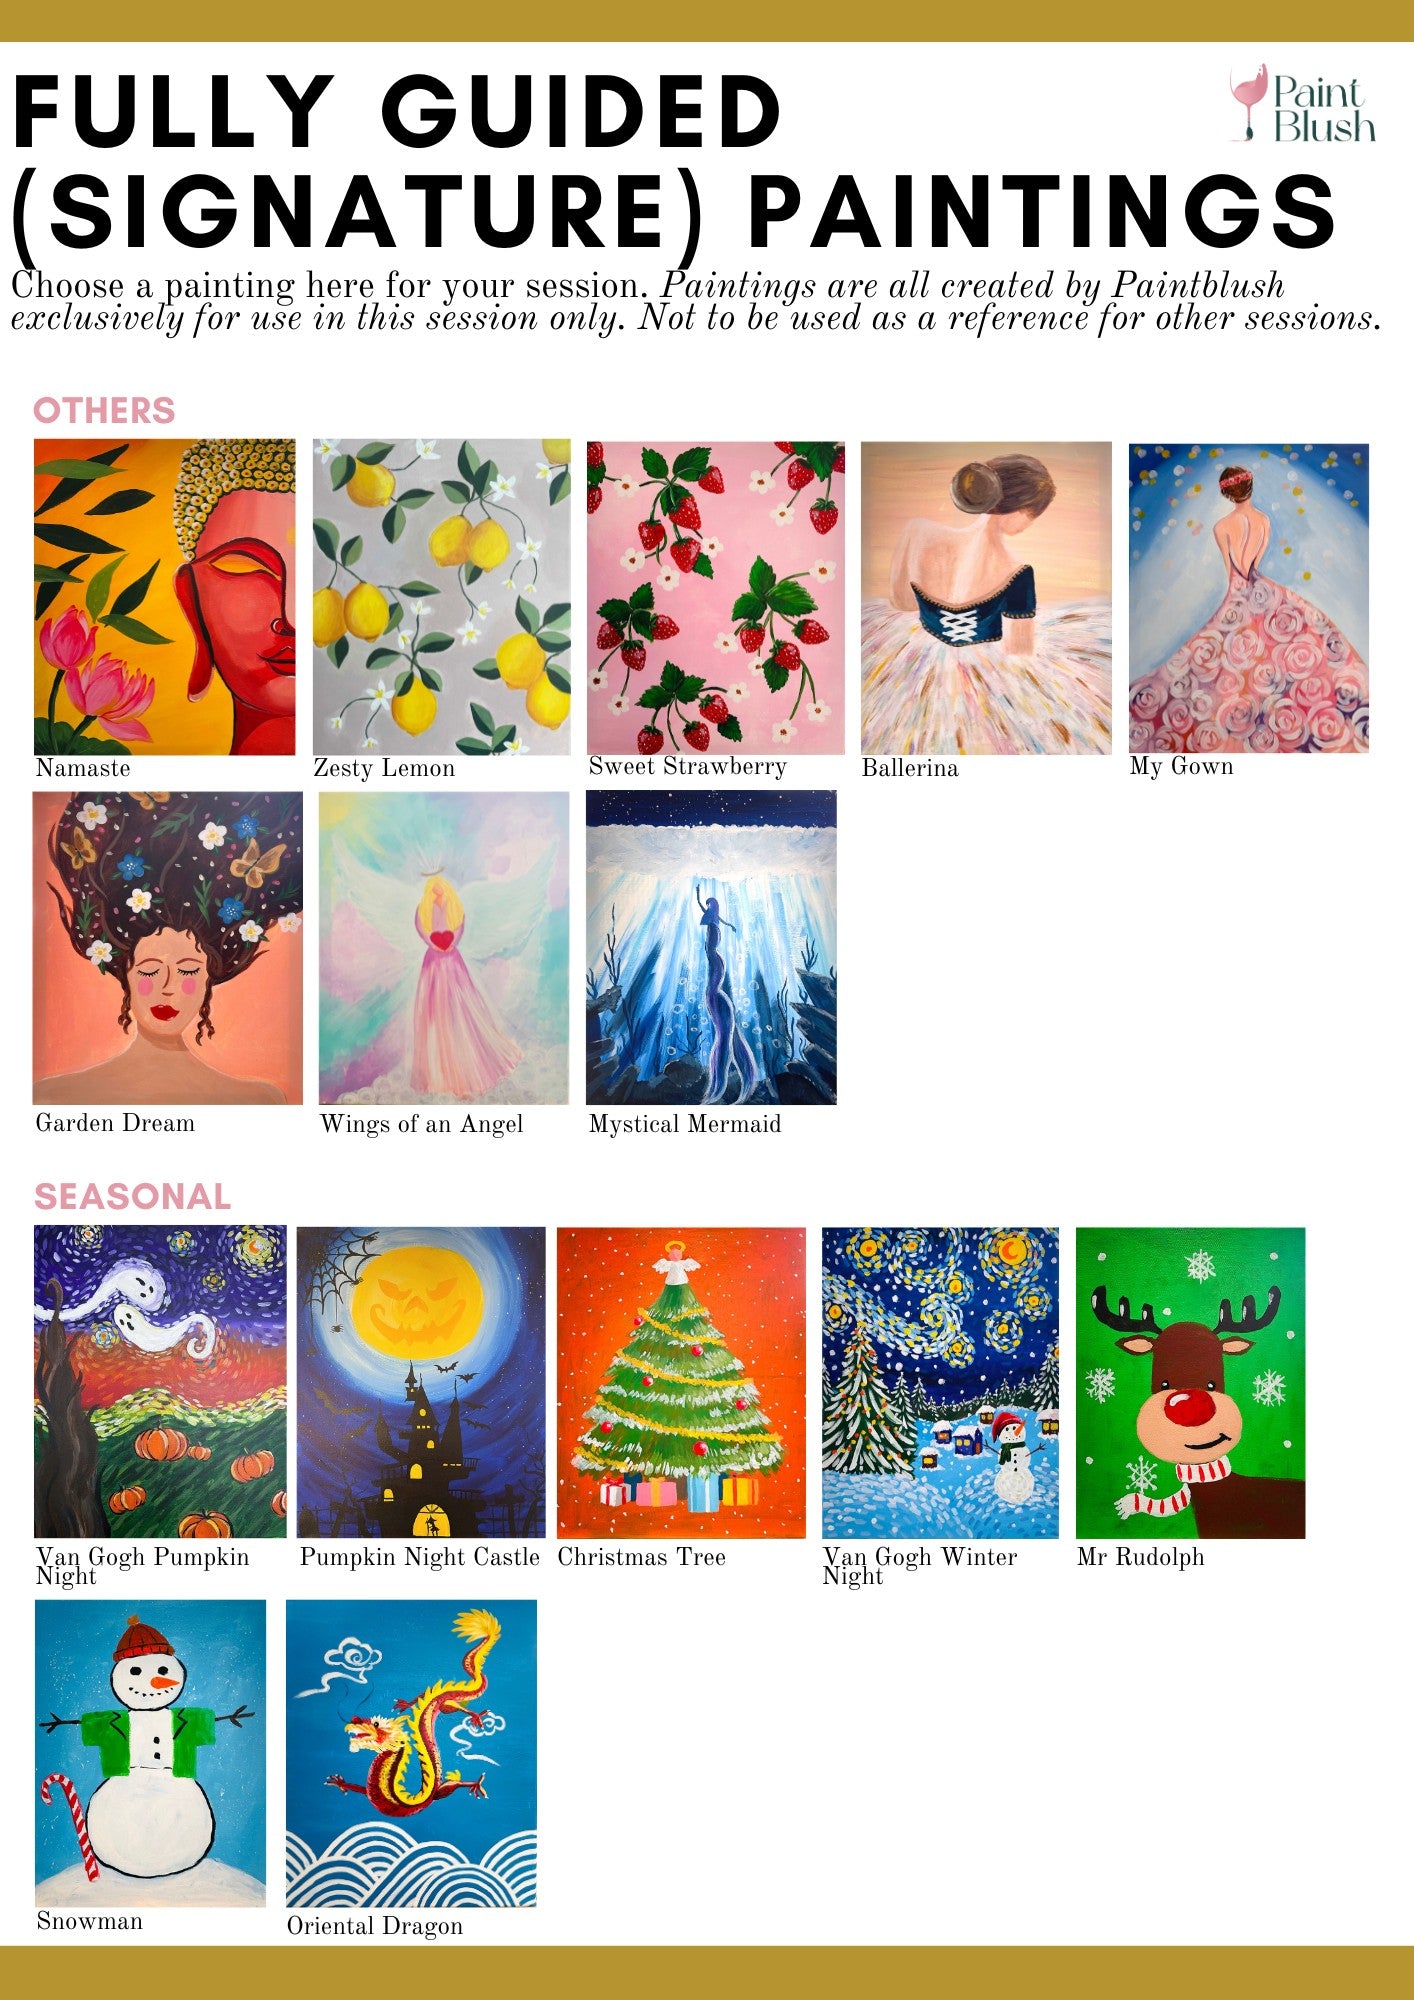This screenshot has height=2000, width=1414.
Task: Open the My Gown painting
Action: (x=1249, y=598)
